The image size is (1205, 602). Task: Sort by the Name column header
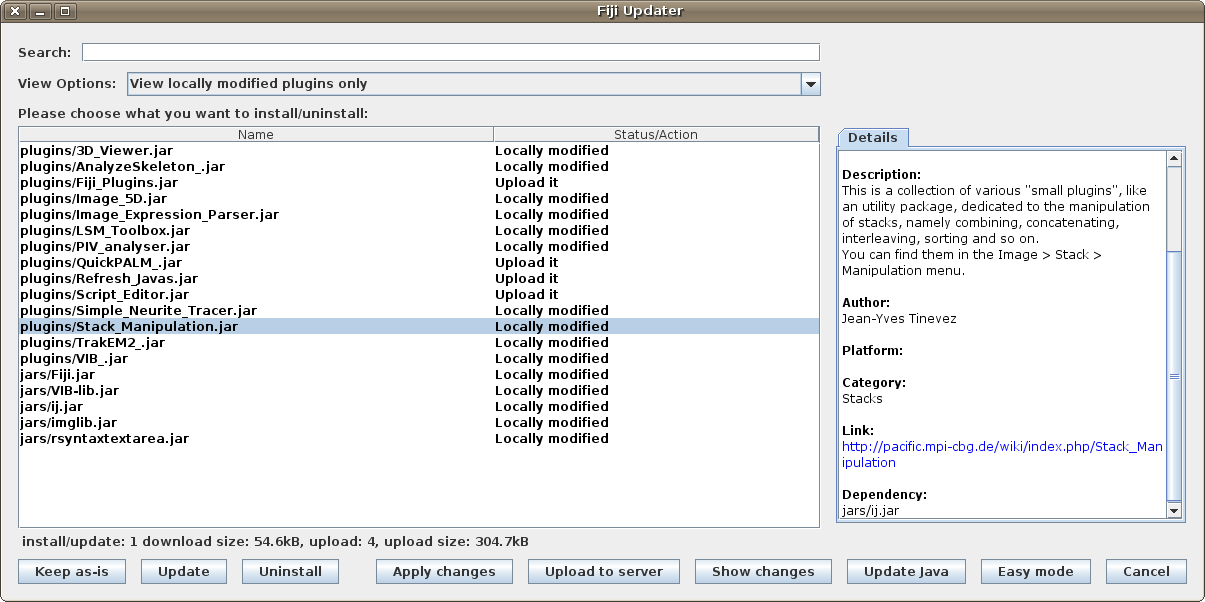pos(256,134)
